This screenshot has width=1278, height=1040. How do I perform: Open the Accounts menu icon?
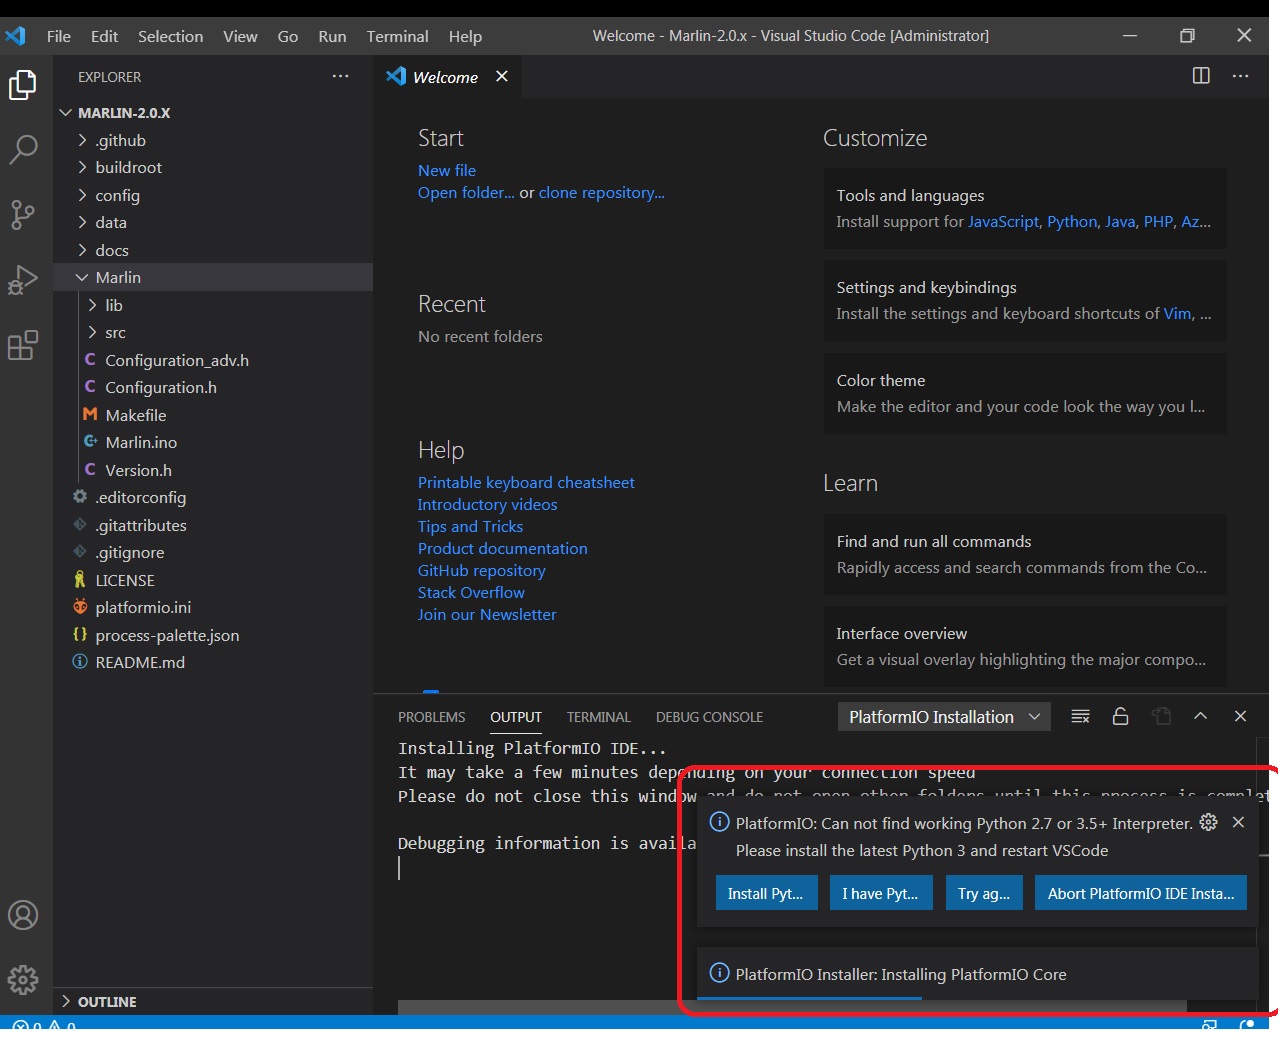click(x=23, y=915)
